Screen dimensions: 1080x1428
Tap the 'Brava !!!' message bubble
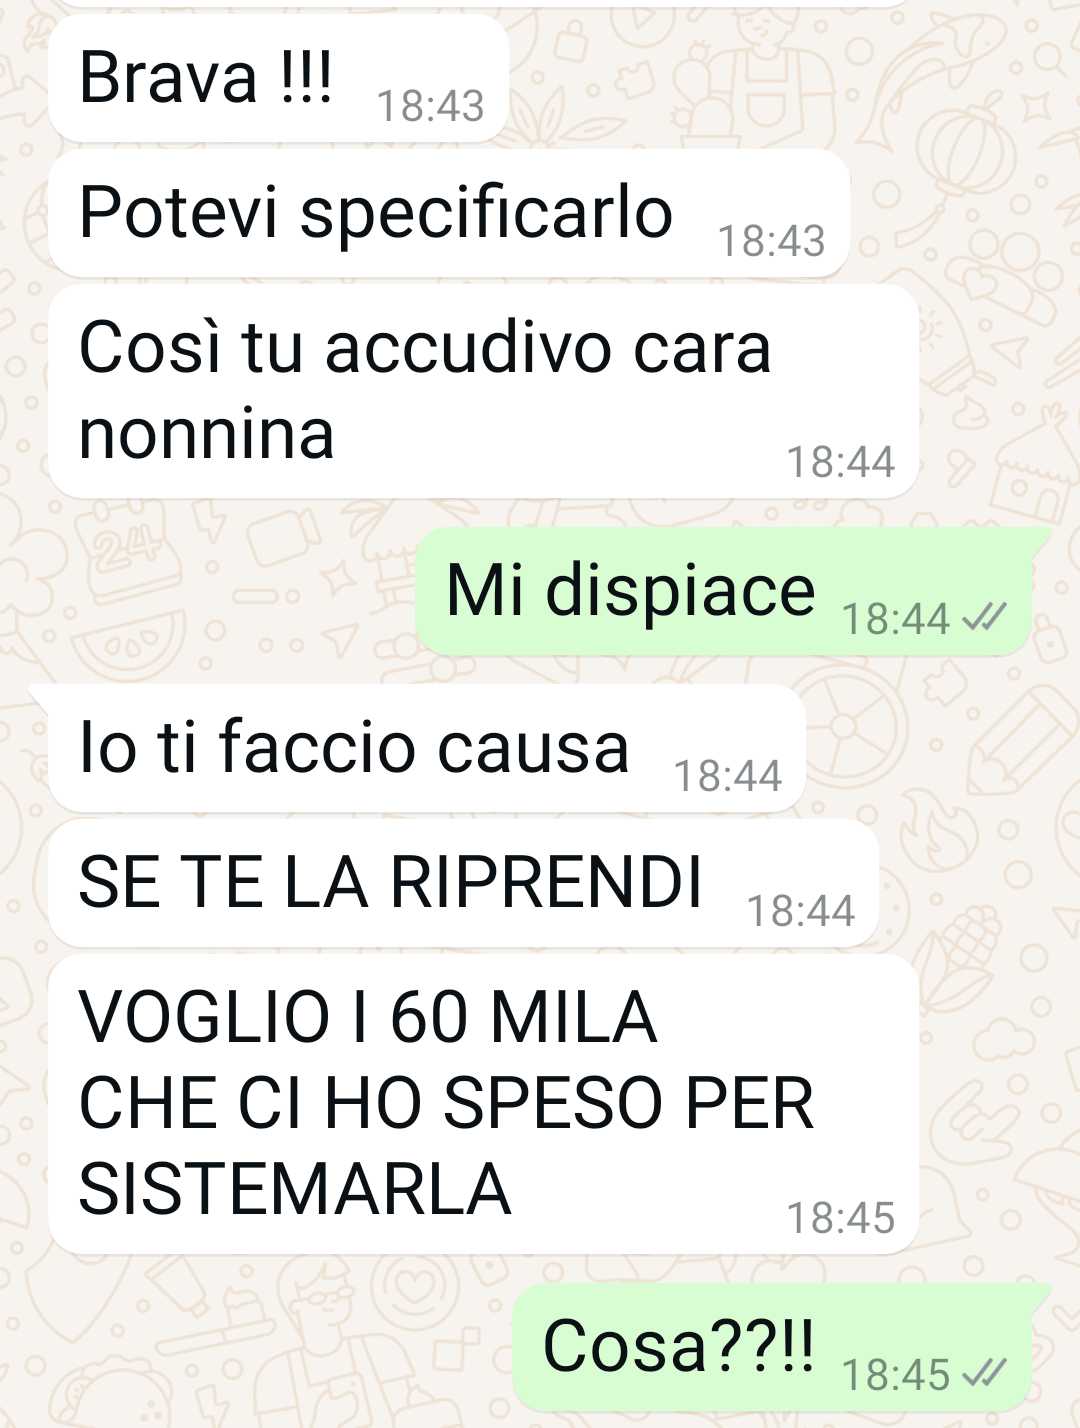click(278, 78)
